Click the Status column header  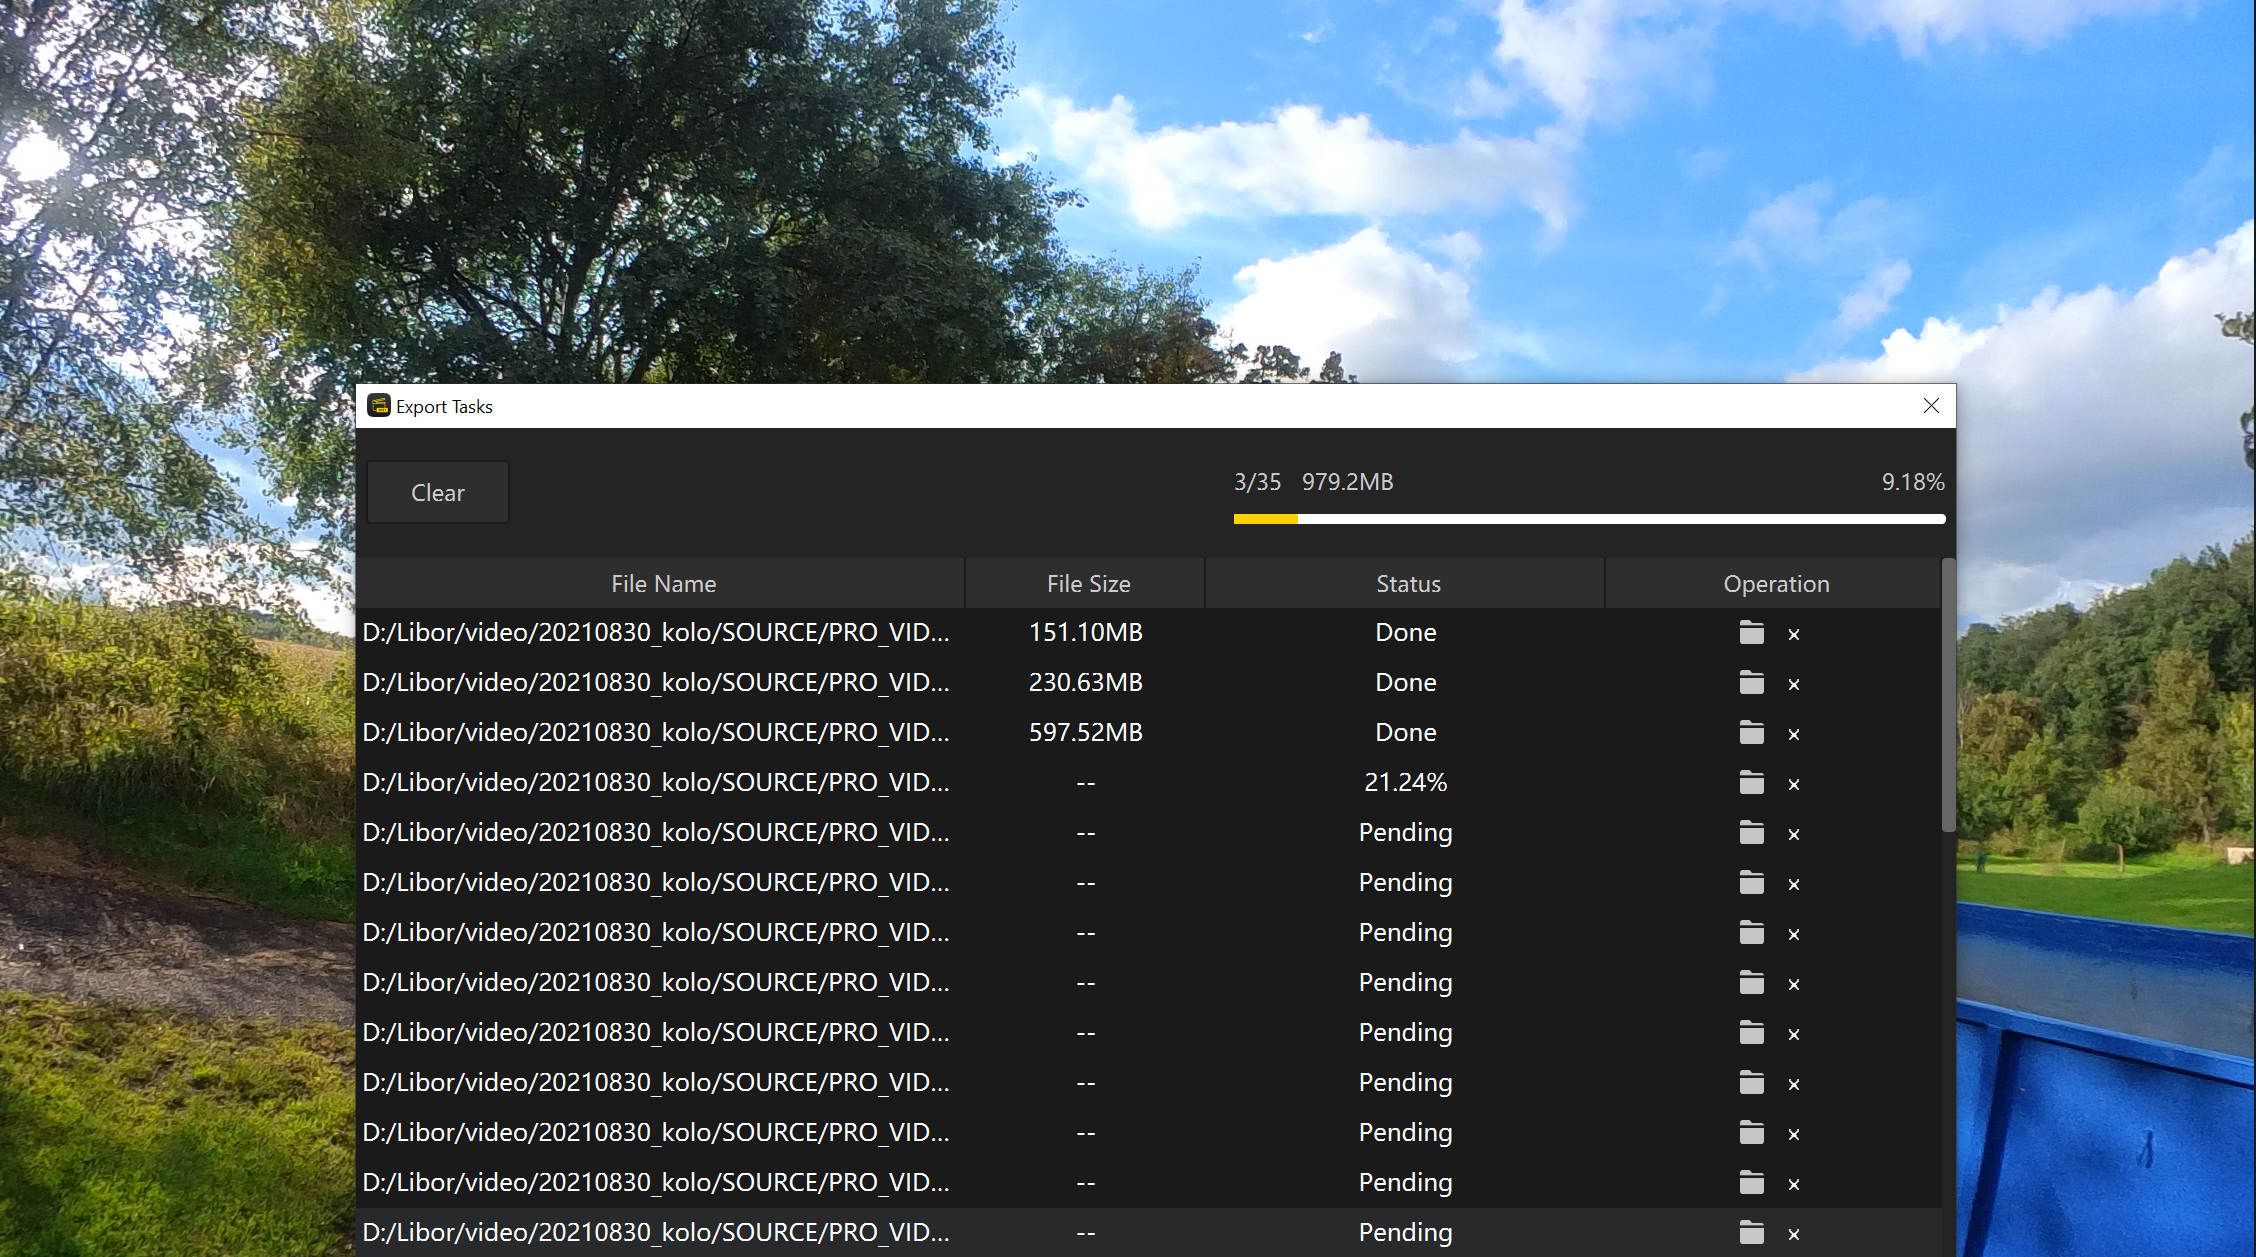coord(1407,584)
